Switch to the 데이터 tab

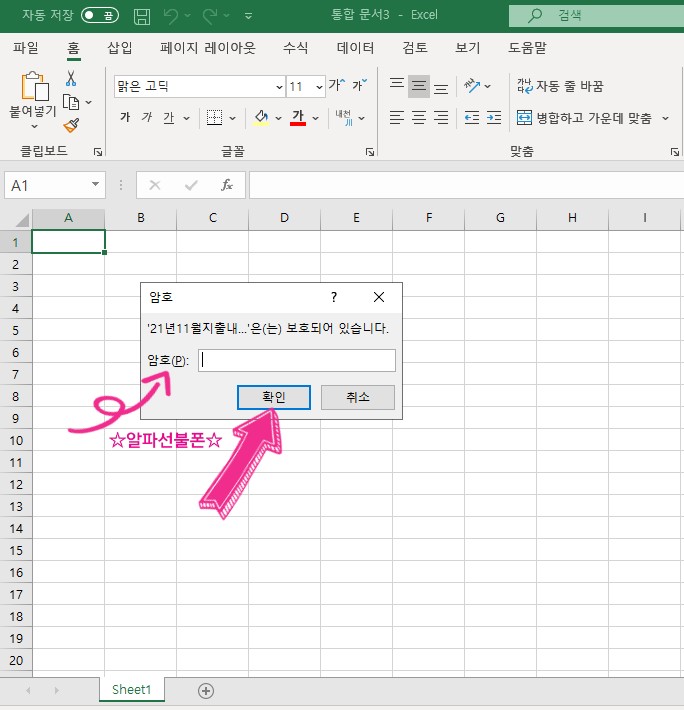355,48
